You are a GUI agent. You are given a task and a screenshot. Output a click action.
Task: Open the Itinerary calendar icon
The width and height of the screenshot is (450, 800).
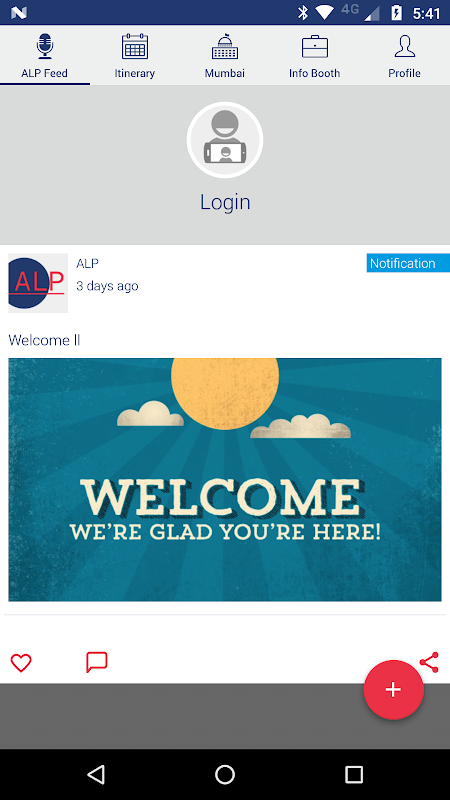pyautogui.click(x=135, y=46)
